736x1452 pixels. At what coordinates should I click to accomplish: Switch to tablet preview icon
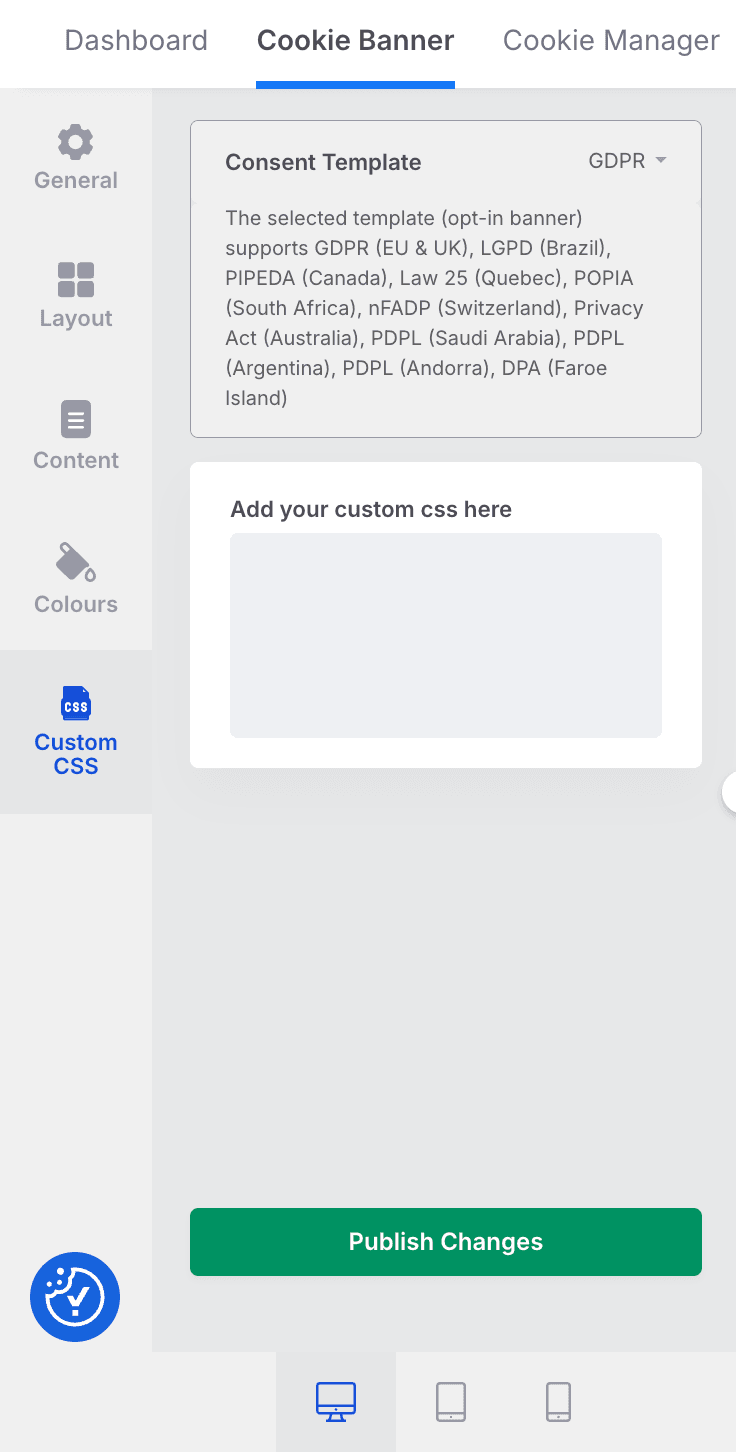451,1402
